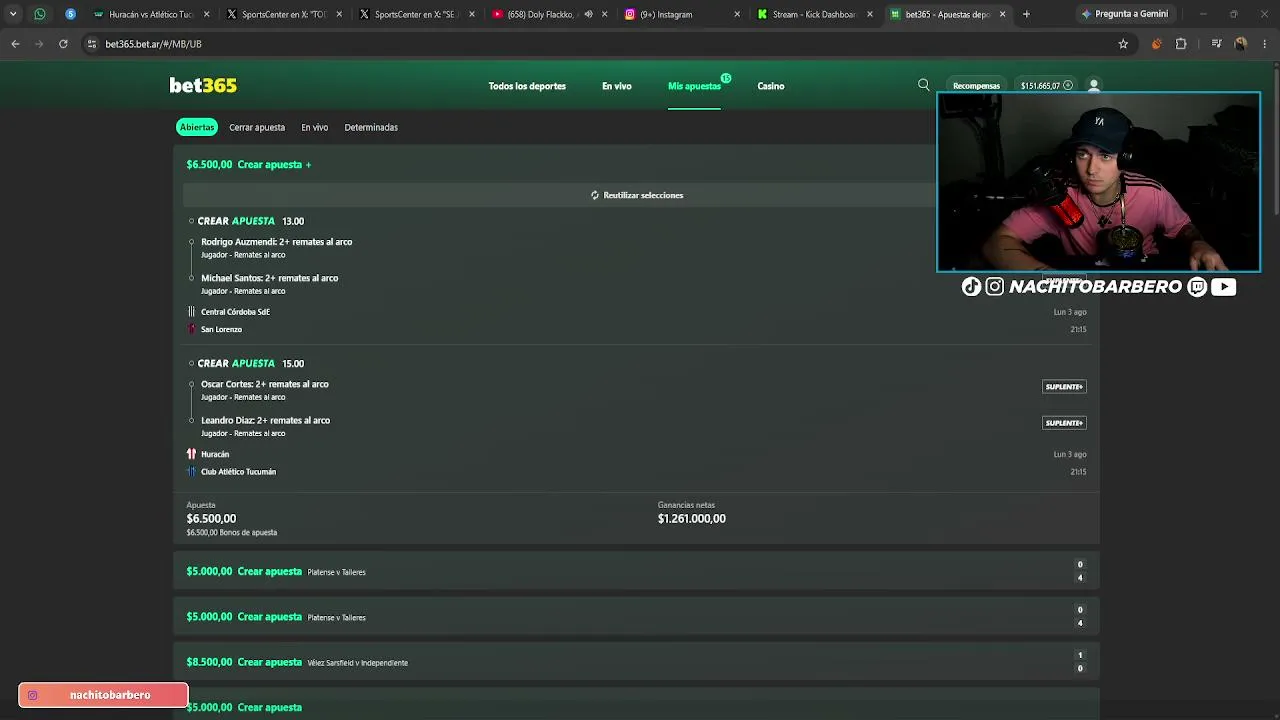Viewport: 1280px width, 720px height.
Task: Mute the Doly Flackko YouTube tab audio
Action: pos(588,14)
